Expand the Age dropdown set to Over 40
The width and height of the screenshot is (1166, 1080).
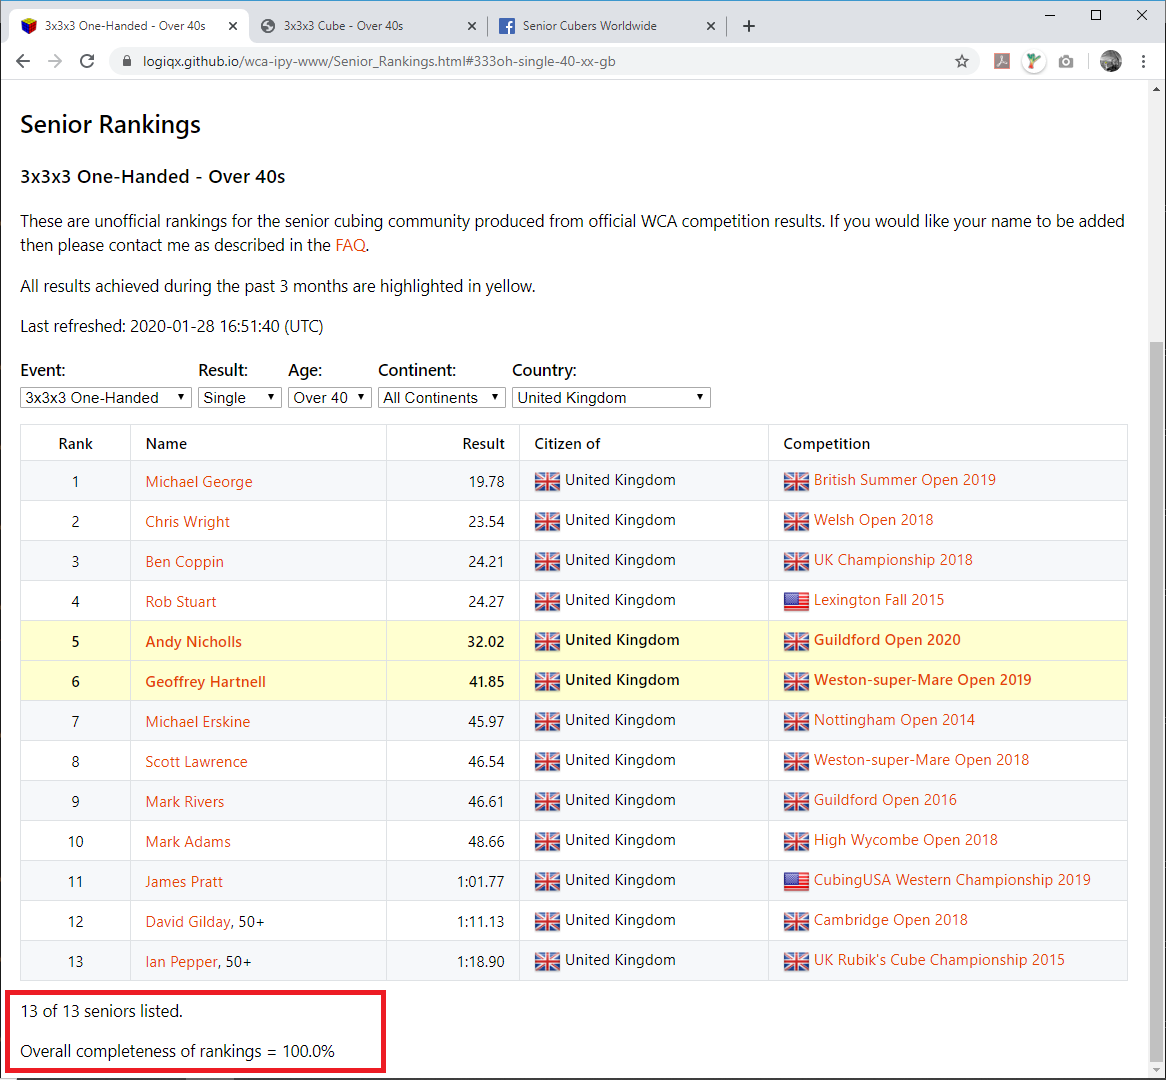pos(329,397)
